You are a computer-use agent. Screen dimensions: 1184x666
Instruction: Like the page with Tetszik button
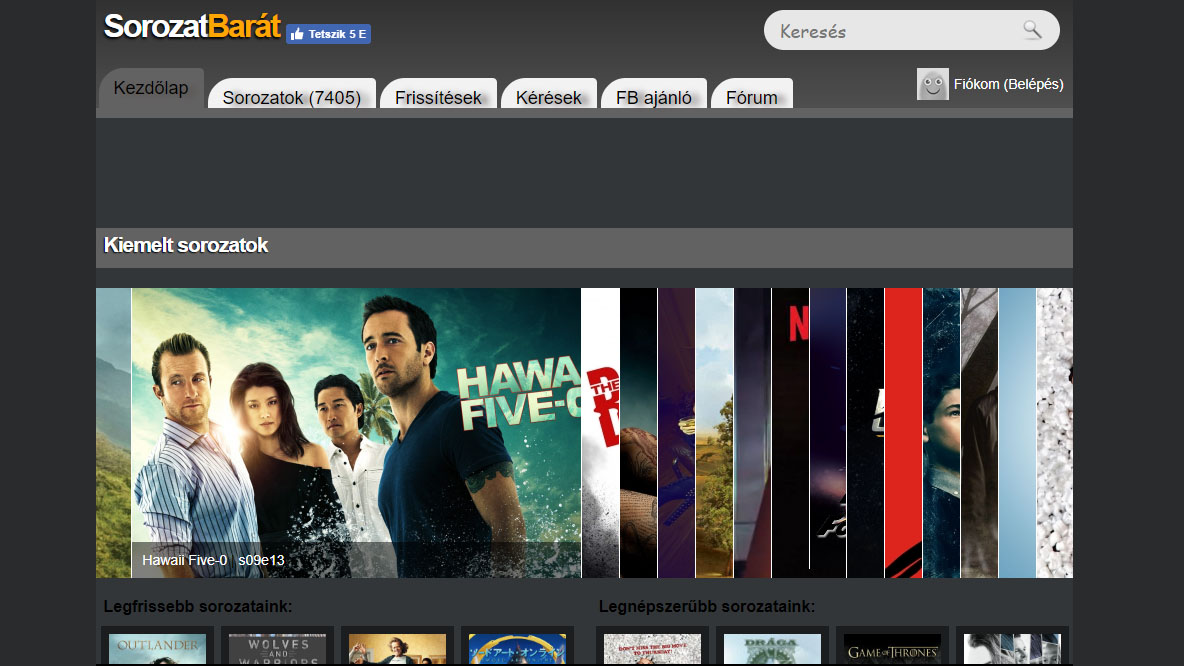(328, 34)
